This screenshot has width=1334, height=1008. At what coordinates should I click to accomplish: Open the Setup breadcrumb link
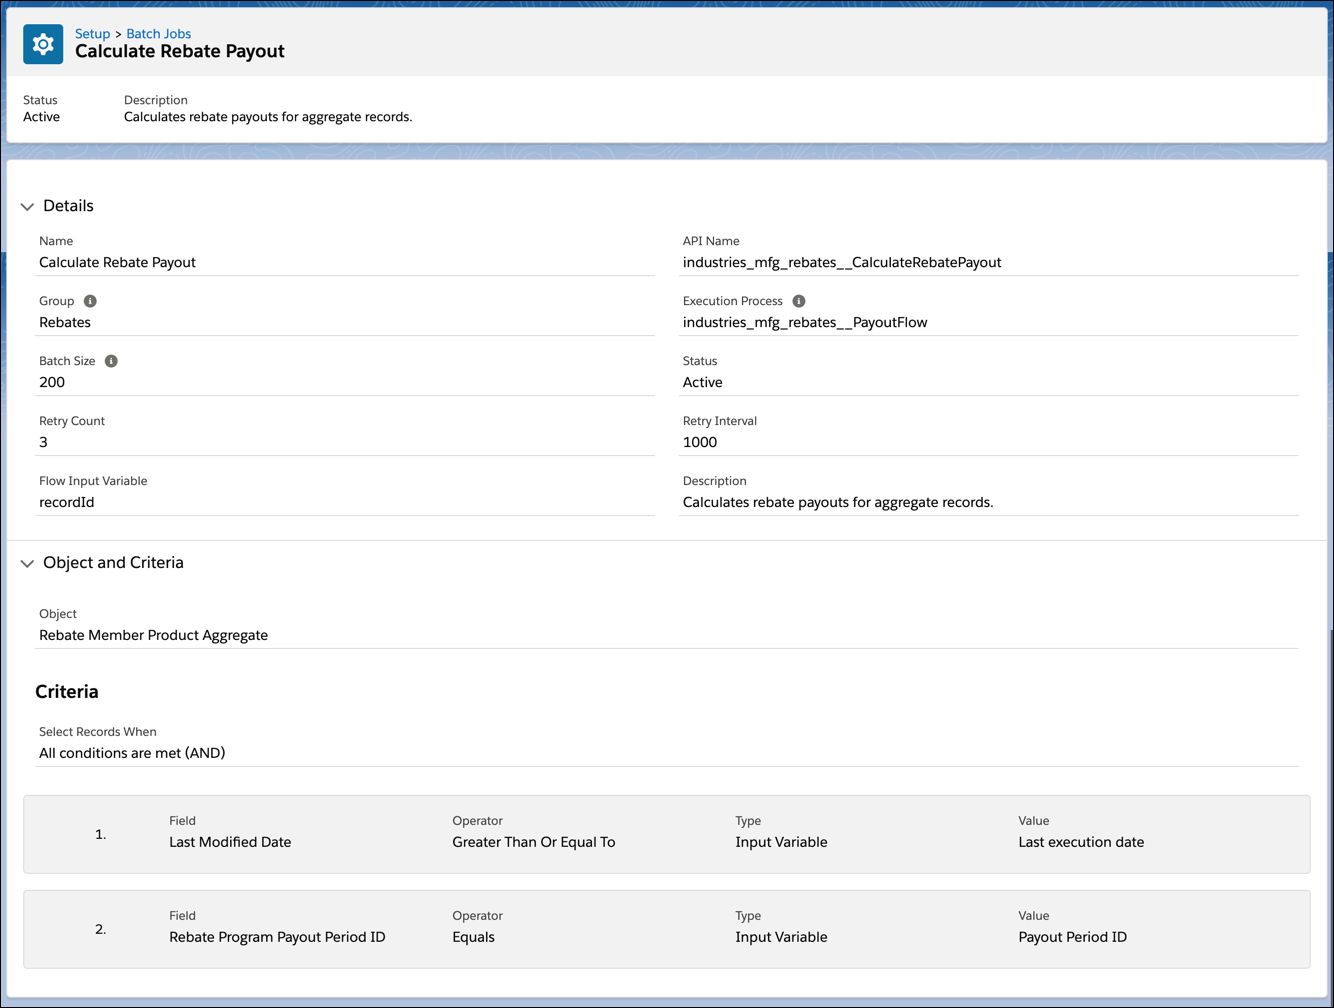(x=92, y=33)
